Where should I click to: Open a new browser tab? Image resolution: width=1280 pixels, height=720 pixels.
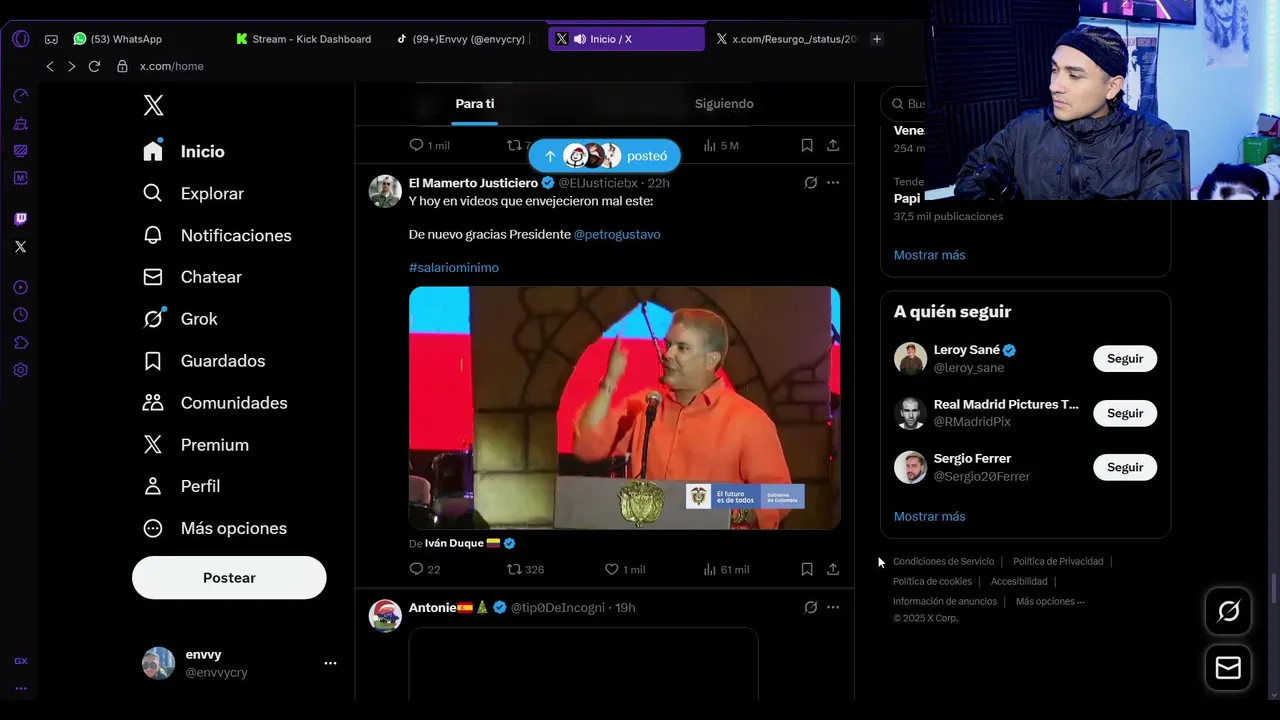pos(877,39)
